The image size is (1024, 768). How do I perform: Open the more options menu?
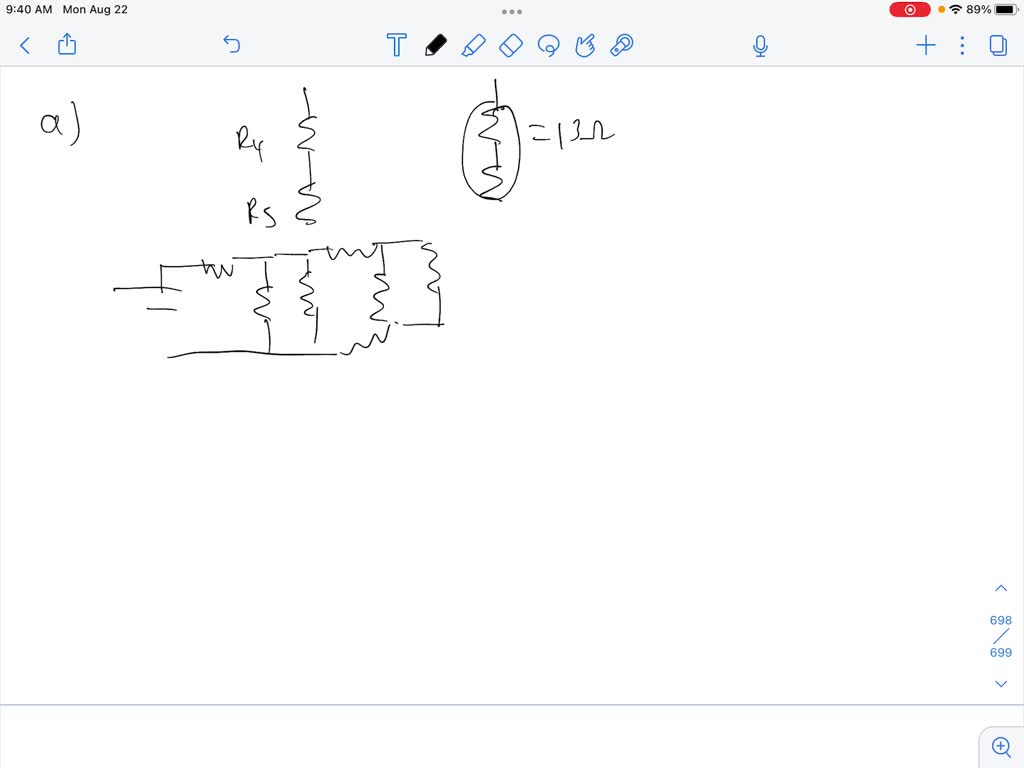(961, 45)
